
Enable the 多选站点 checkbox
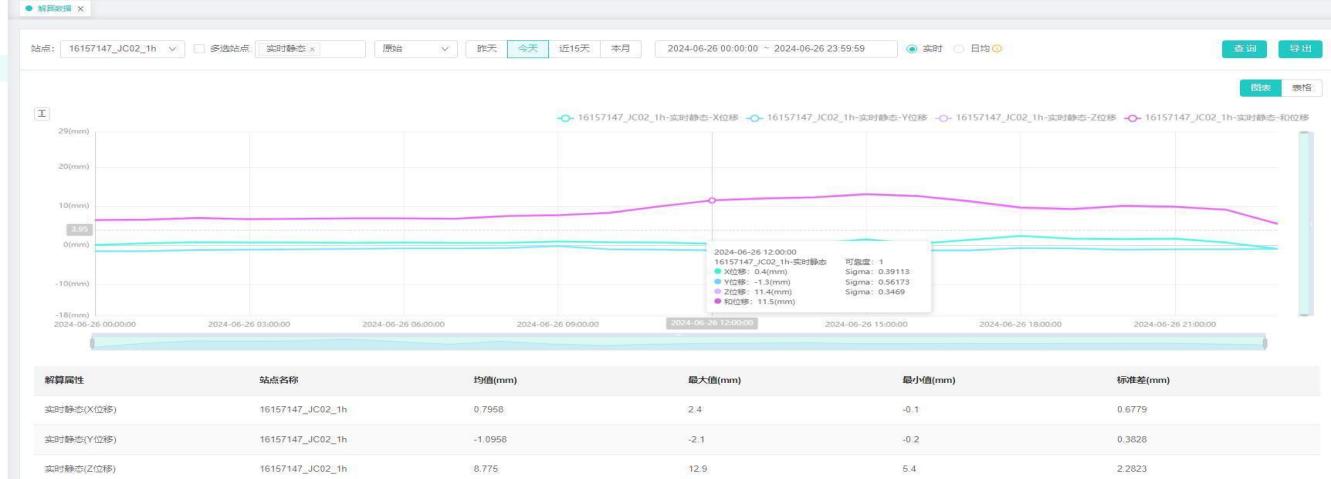point(199,48)
